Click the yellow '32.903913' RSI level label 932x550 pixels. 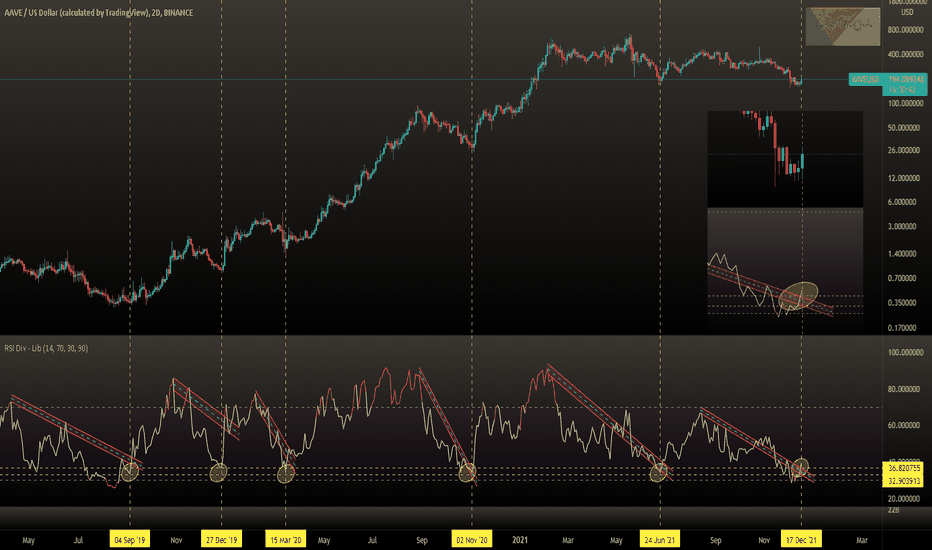coord(903,481)
